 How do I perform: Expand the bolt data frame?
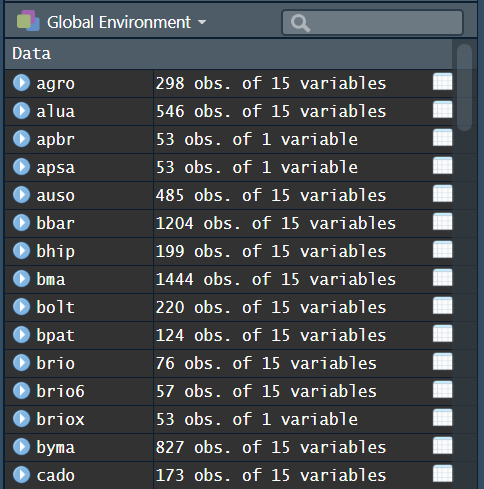coord(22,307)
